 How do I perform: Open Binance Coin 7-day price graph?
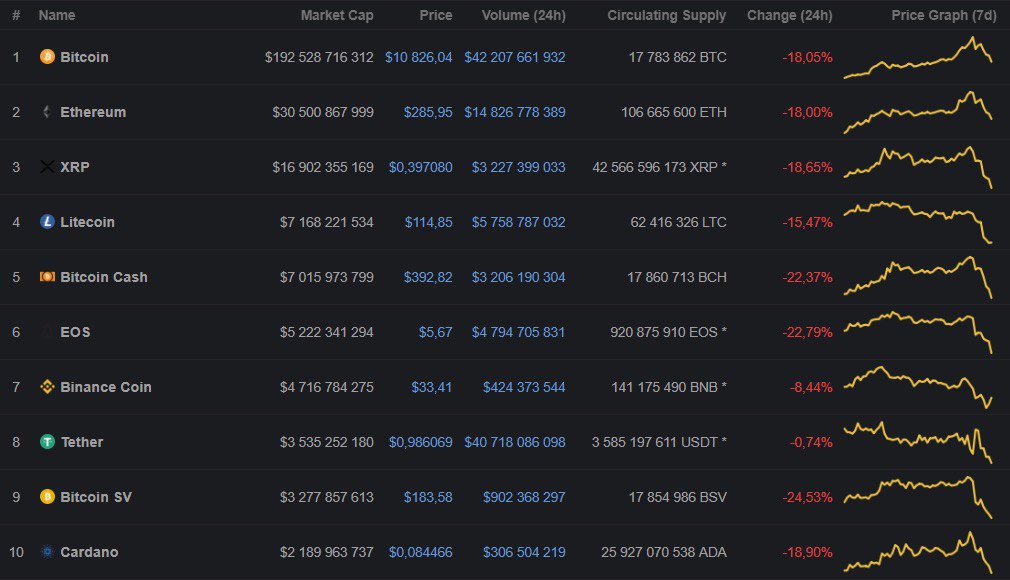click(x=918, y=387)
